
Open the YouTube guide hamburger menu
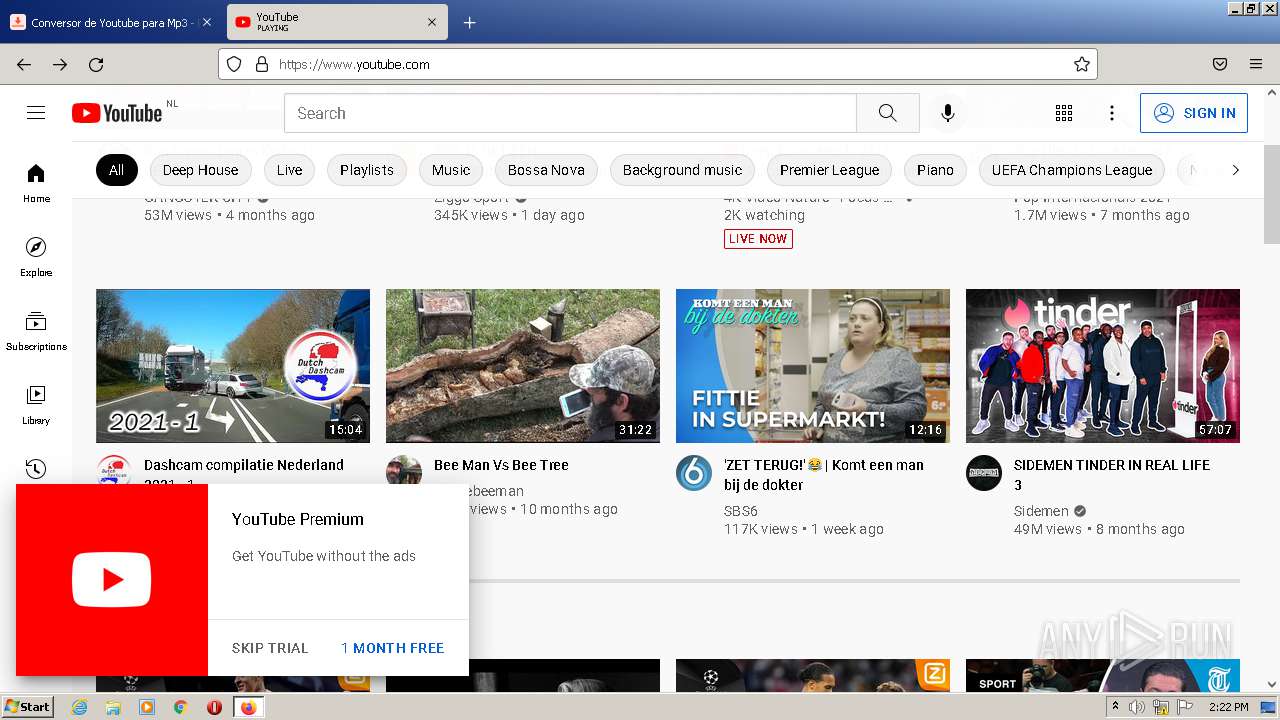coord(36,113)
